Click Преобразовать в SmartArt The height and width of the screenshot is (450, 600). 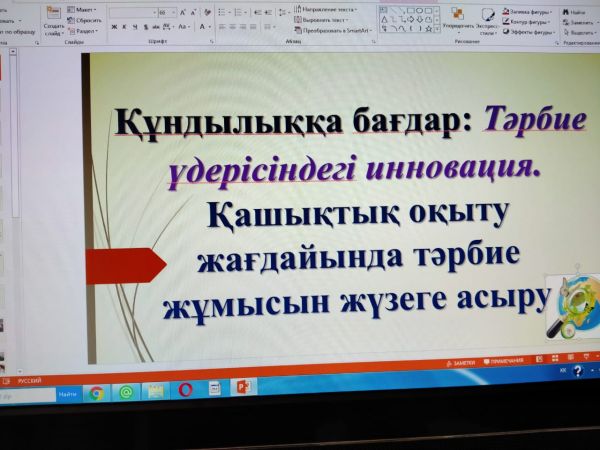click(x=333, y=30)
